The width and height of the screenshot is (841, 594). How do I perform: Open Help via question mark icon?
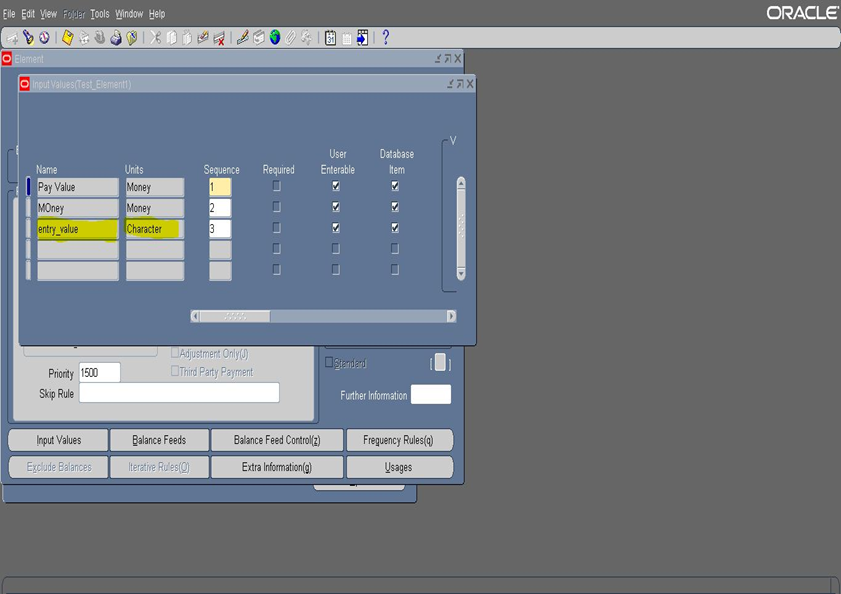pos(385,38)
